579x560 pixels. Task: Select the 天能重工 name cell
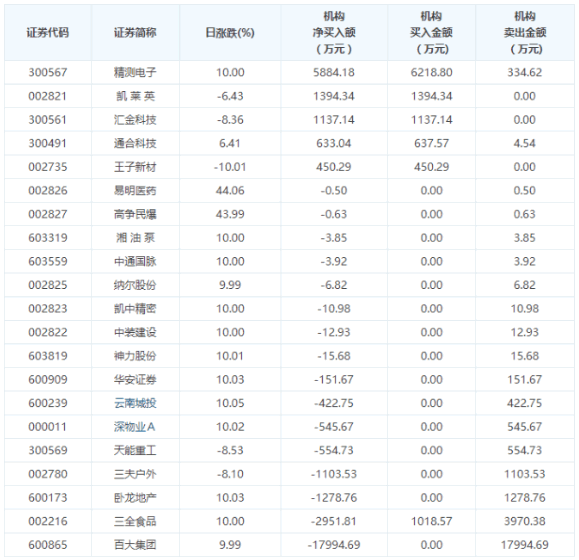[135, 450]
